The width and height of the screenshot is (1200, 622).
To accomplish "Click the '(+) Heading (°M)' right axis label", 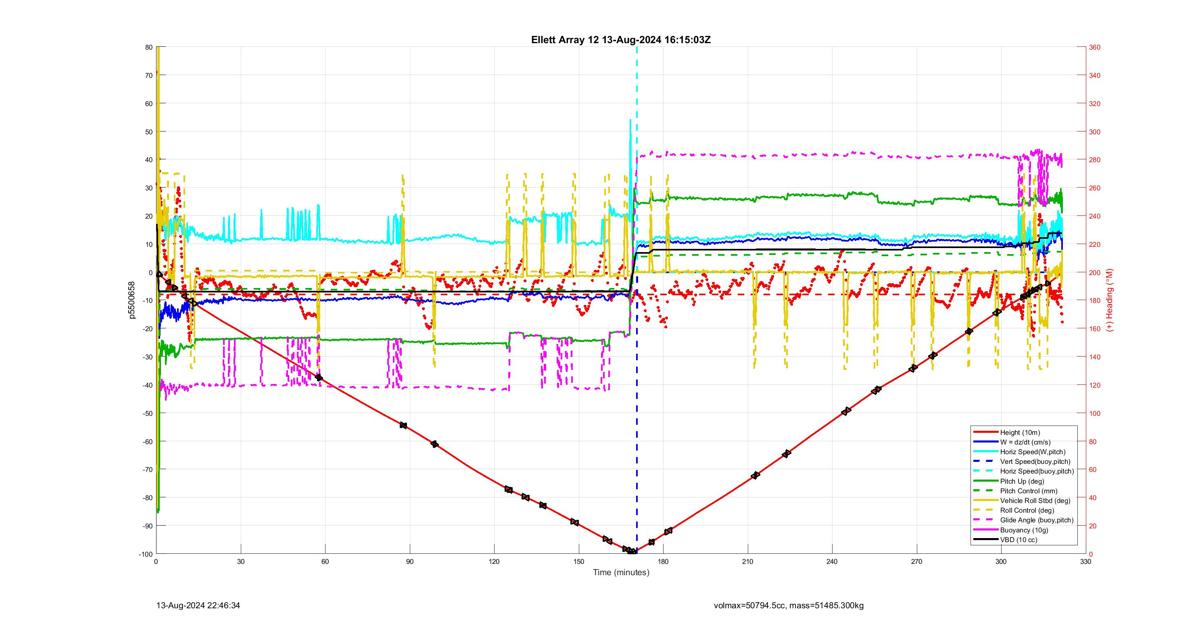I will [1110, 301].
